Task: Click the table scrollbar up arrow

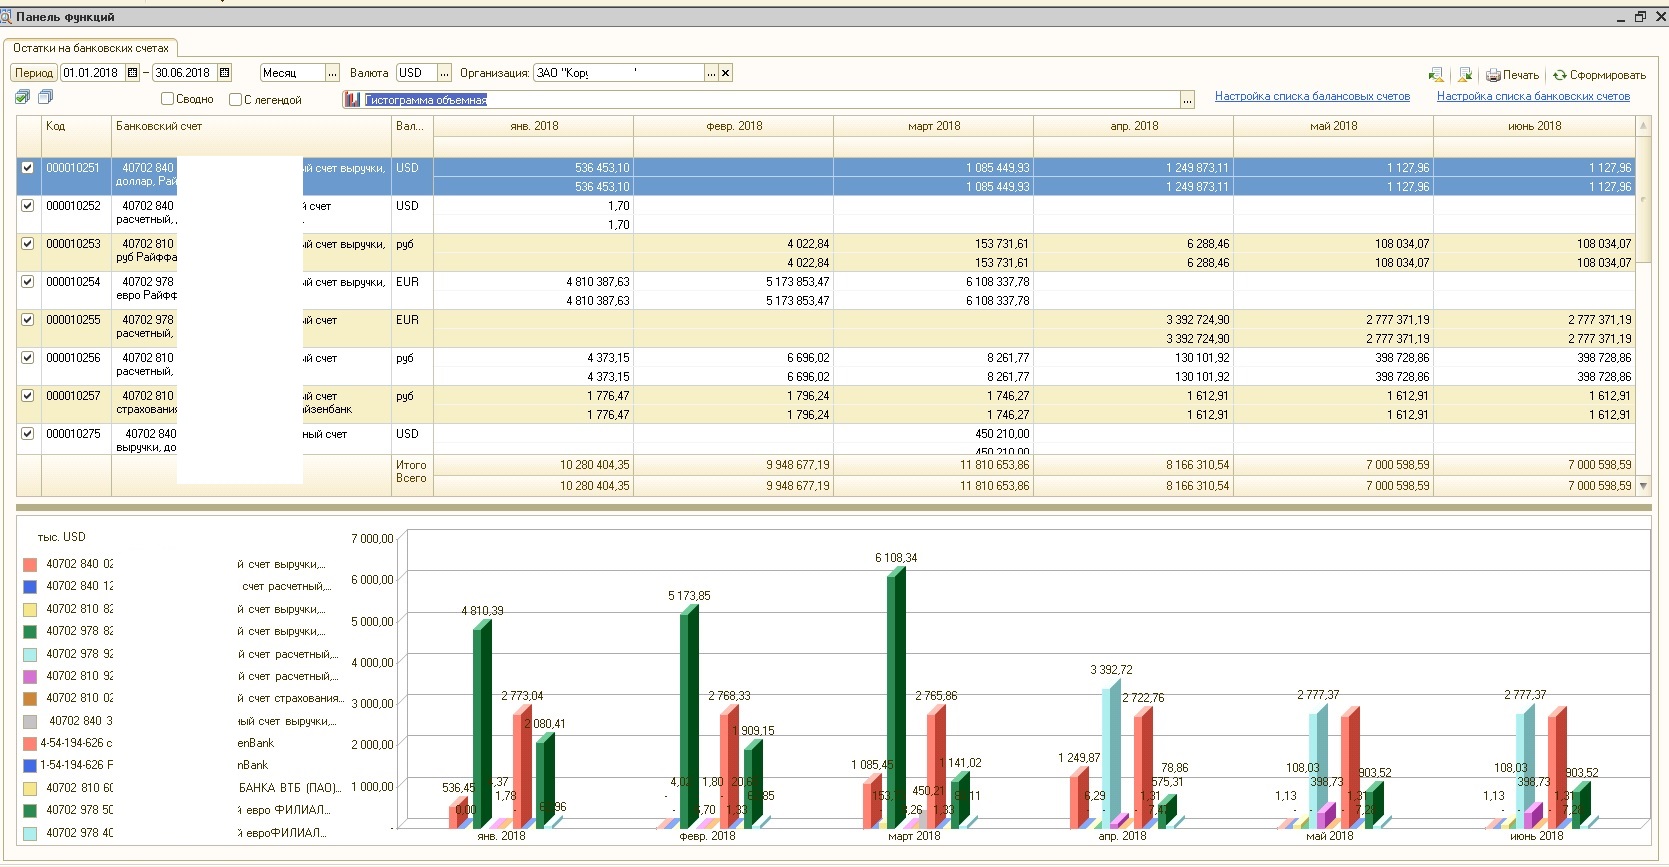Action: (x=1643, y=126)
